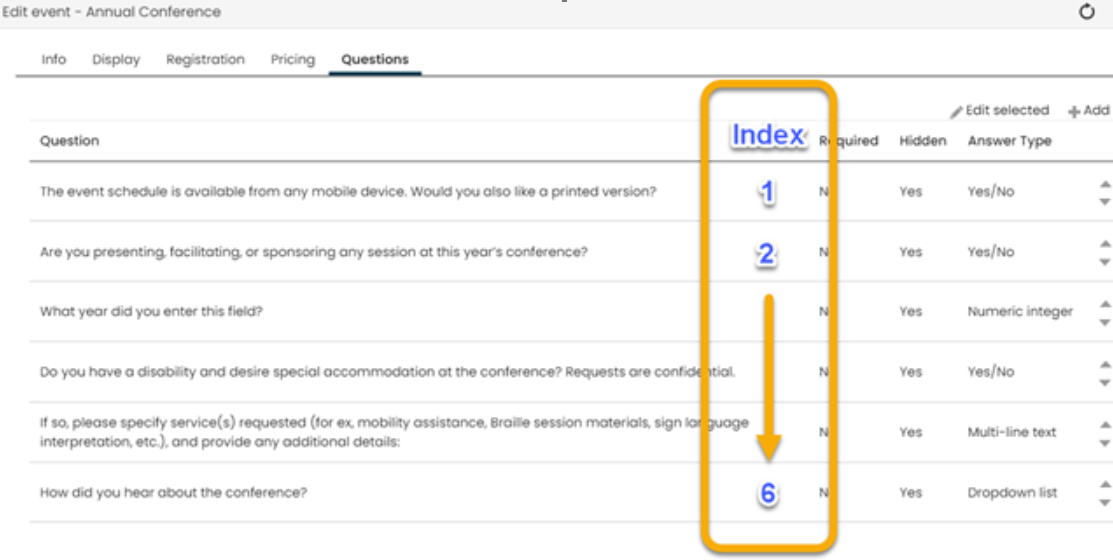Click the plus icon to add question

click(x=1074, y=111)
